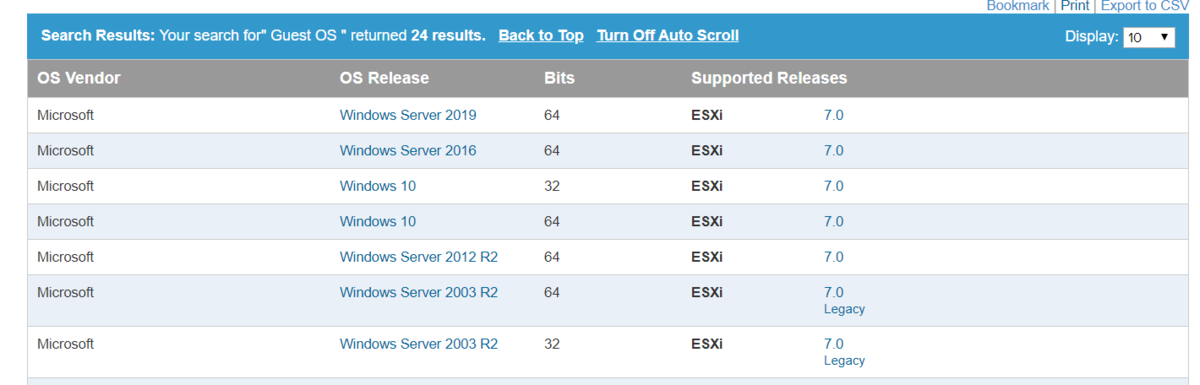Click 7.0 for Windows Server 2019
Image resolution: width=1200 pixels, height=385 pixels.
coord(834,115)
